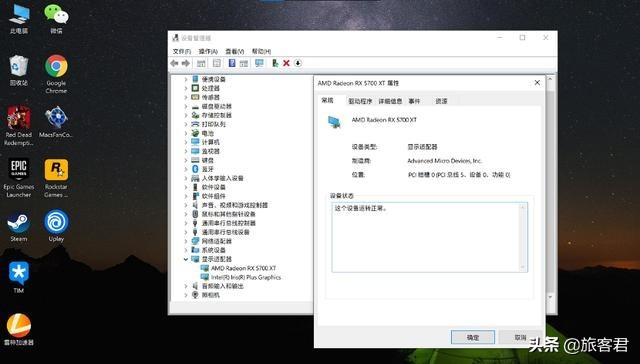Select the 传感器 (Sensors) tree item
This screenshot has height=364, width=640.
[x=211, y=97]
